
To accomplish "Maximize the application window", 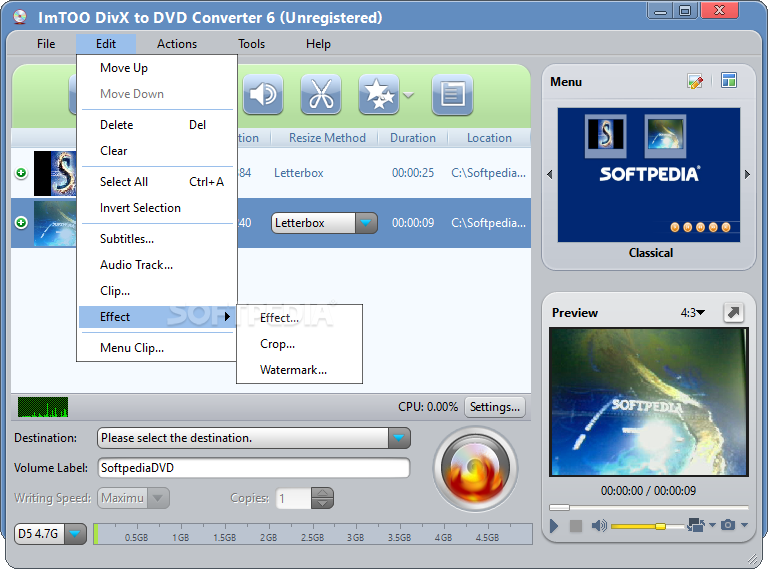I will pyautogui.click(x=685, y=11).
